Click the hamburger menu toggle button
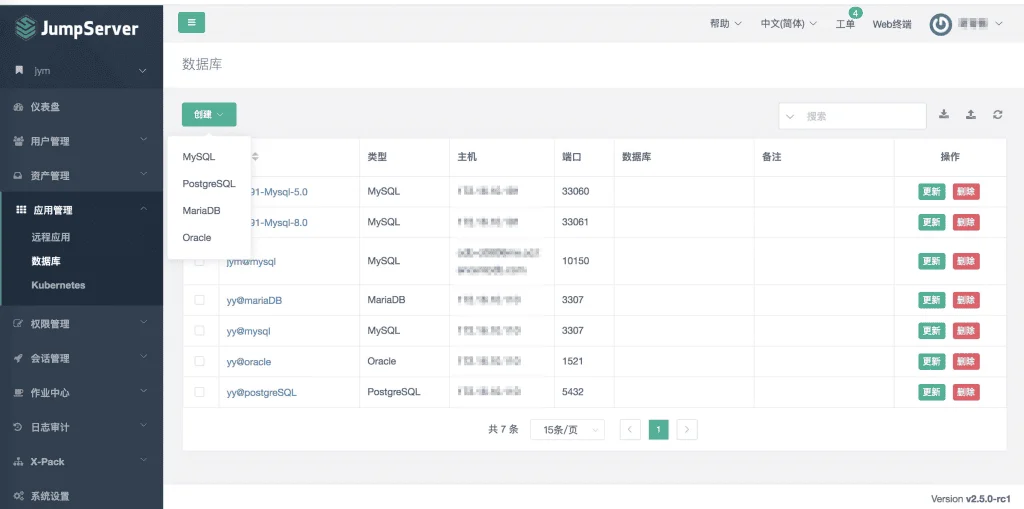The height and width of the screenshot is (509, 1024). (x=191, y=22)
